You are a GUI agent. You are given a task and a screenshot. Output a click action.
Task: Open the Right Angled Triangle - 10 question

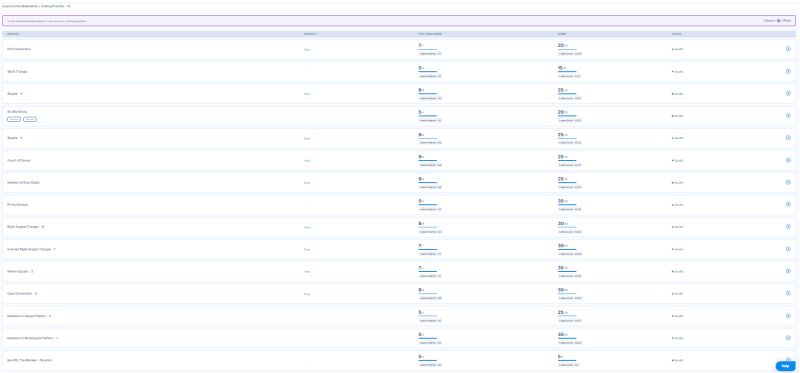point(26,227)
